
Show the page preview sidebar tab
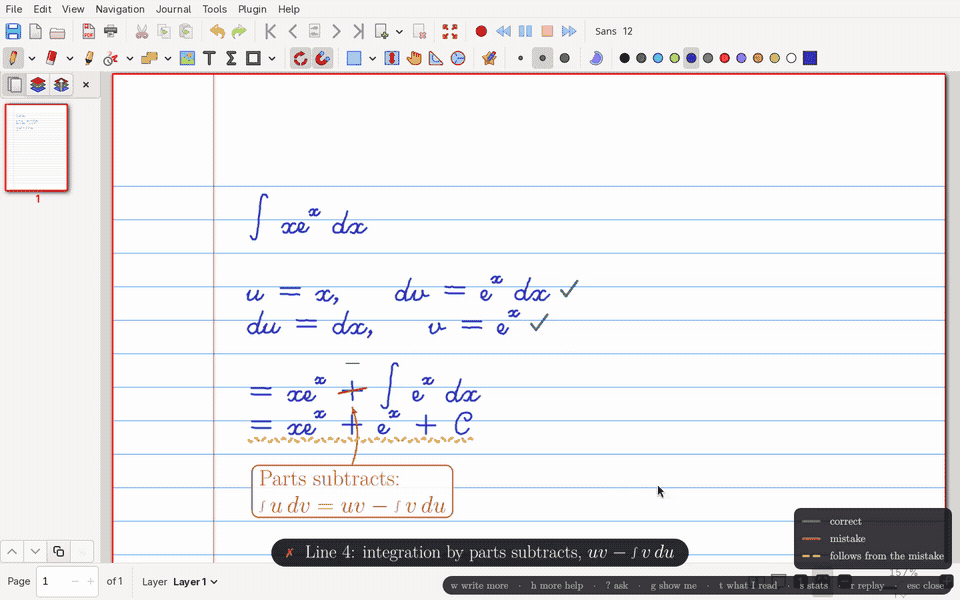[15, 84]
